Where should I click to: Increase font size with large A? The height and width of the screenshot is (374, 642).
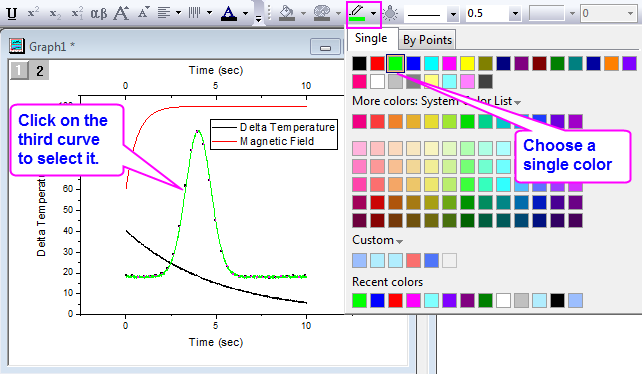coord(121,13)
